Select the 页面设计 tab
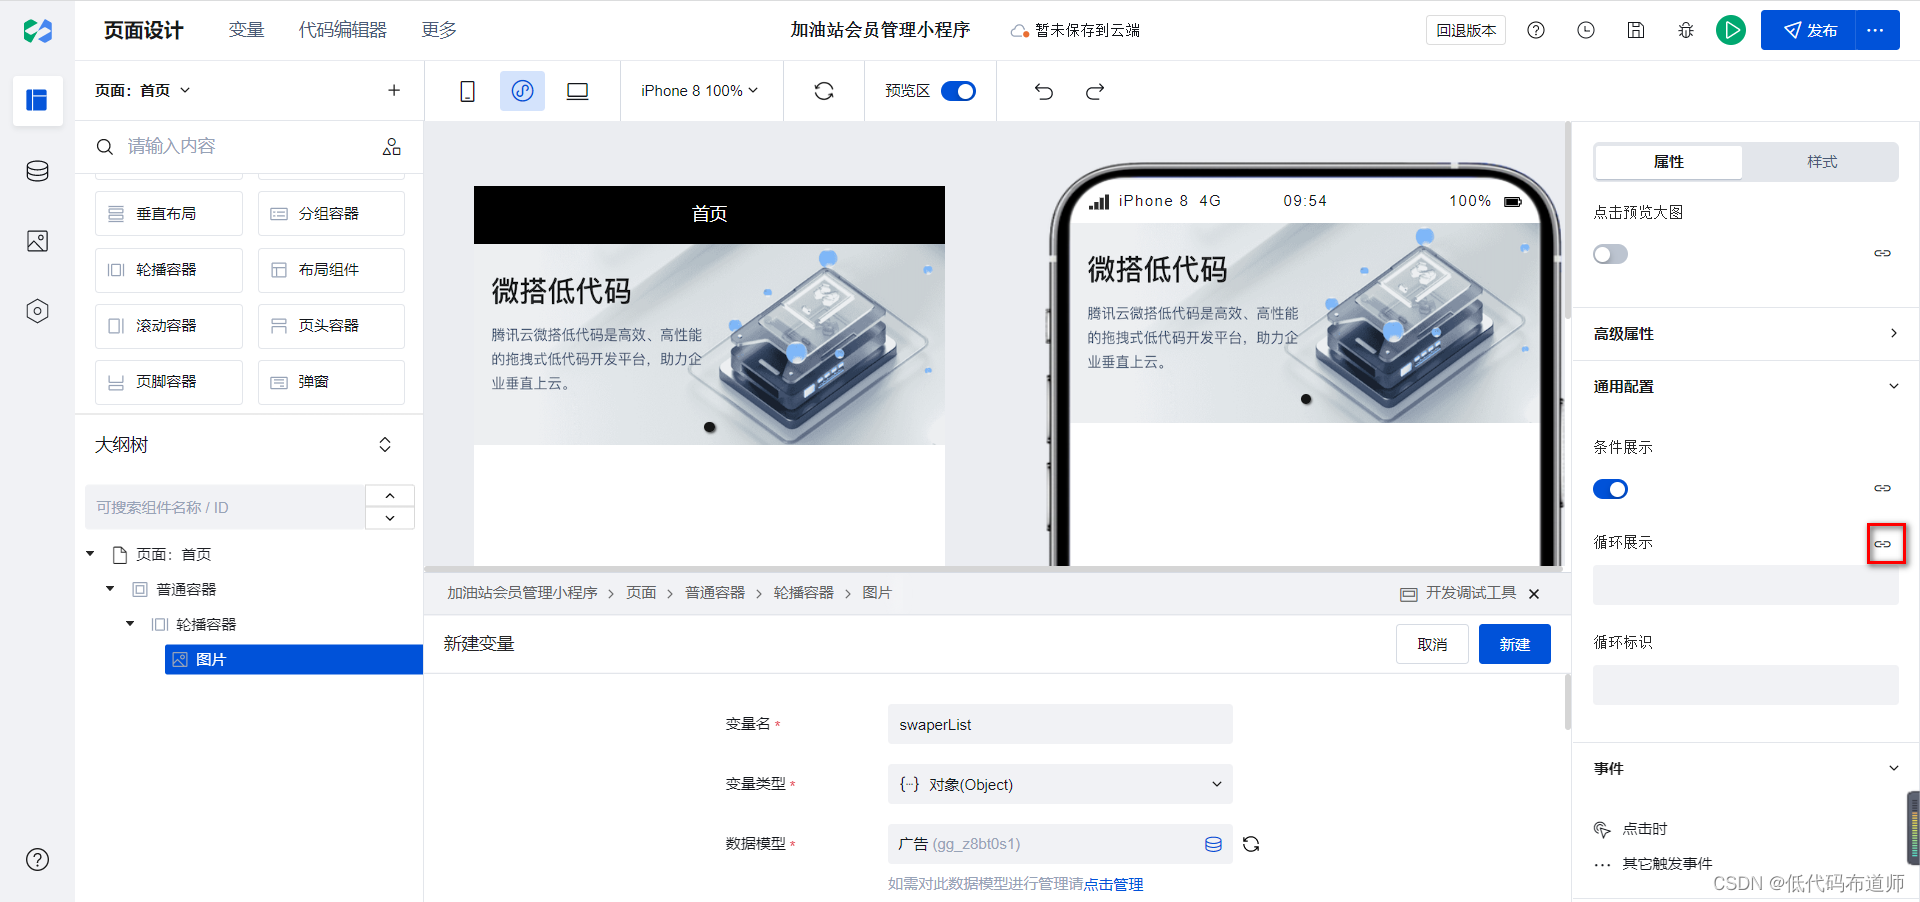Image resolution: width=1920 pixels, height=902 pixels. coord(144,30)
